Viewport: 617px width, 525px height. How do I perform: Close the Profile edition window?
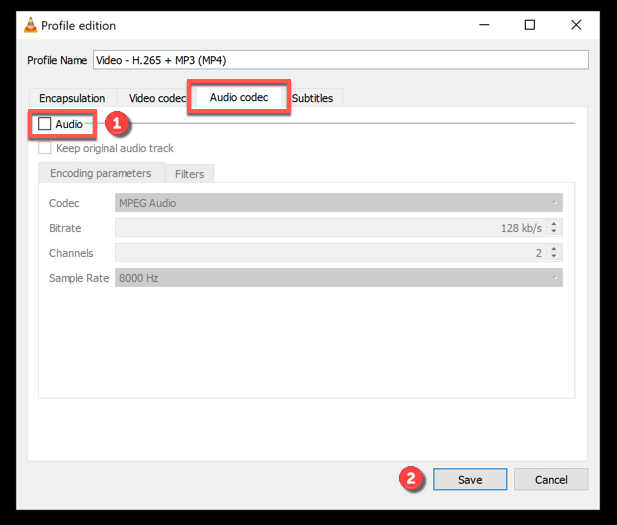click(576, 25)
